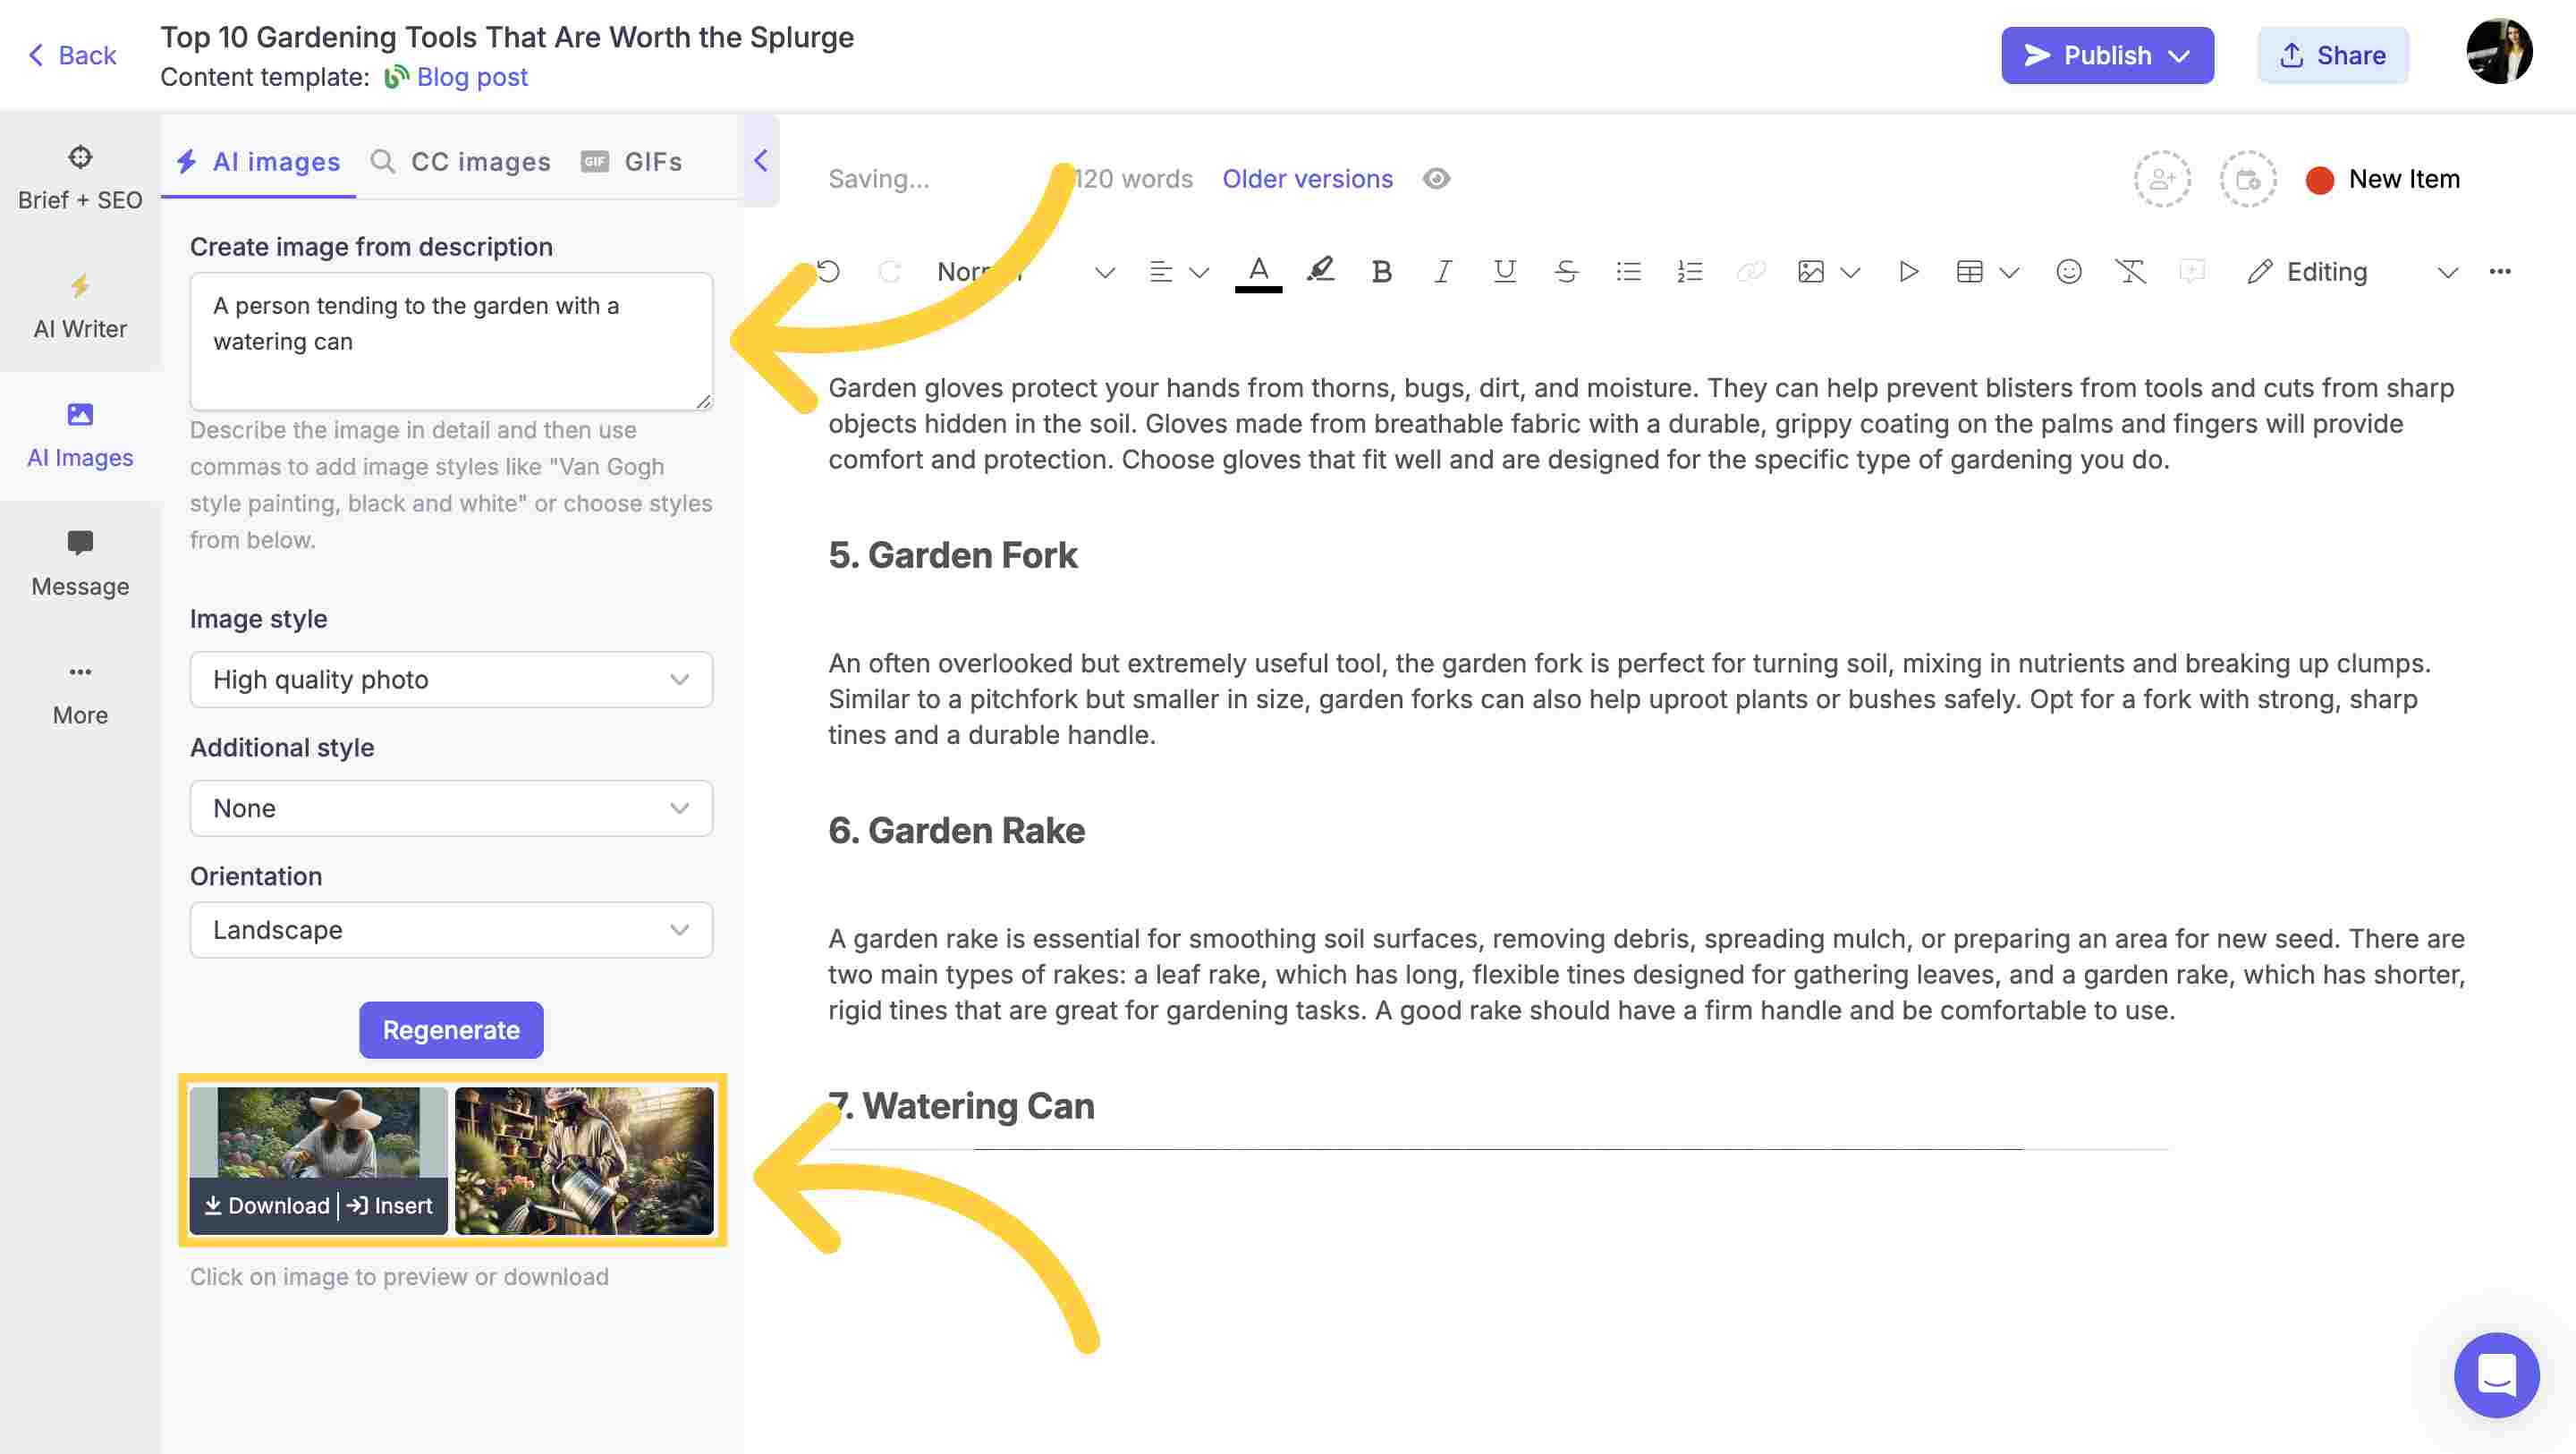This screenshot has height=1454, width=2576.
Task: Open the emoji picker
Action: tap(2068, 272)
